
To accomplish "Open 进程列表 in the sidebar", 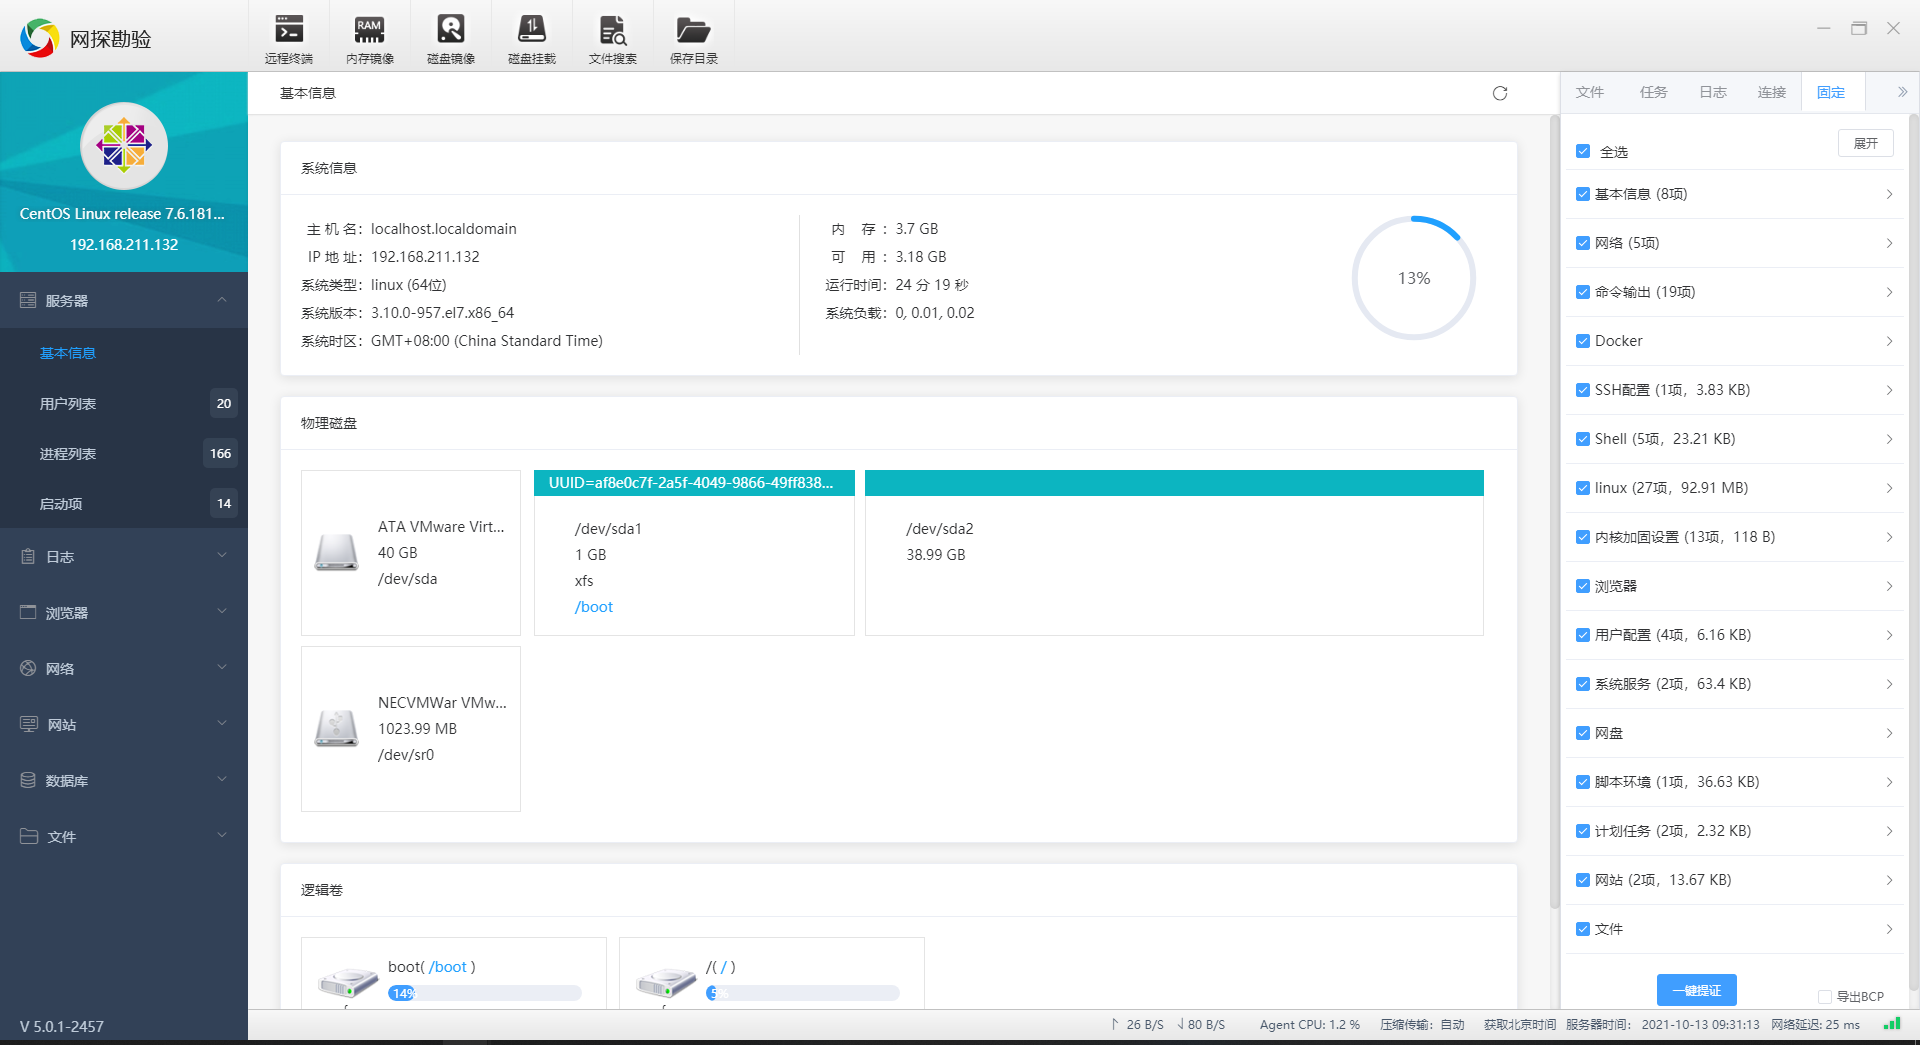I will click(124, 454).
